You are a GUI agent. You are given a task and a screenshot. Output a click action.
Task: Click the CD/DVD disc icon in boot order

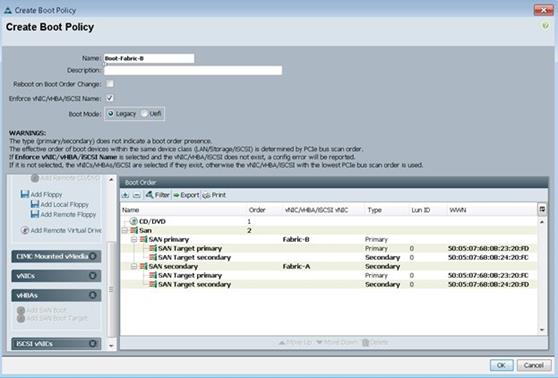(133, 221)
